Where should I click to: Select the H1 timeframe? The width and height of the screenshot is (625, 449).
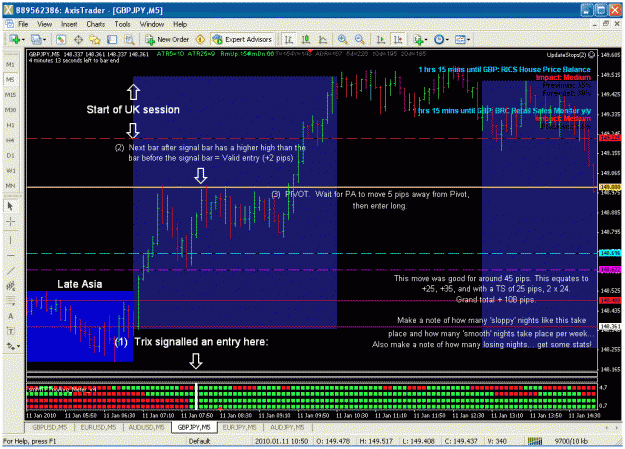pyautogui.click(x=10, y=125)
